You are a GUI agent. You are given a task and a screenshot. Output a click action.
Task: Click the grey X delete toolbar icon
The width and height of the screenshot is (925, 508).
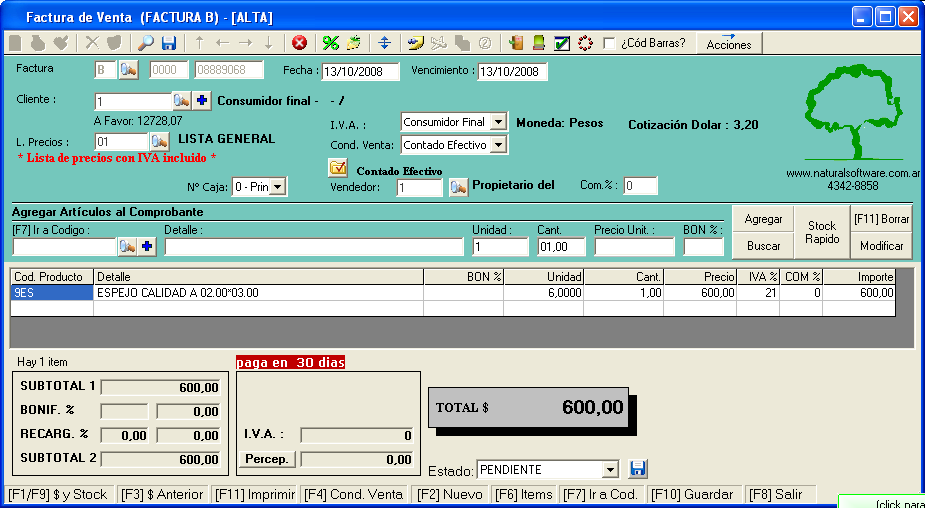[92, 43]
